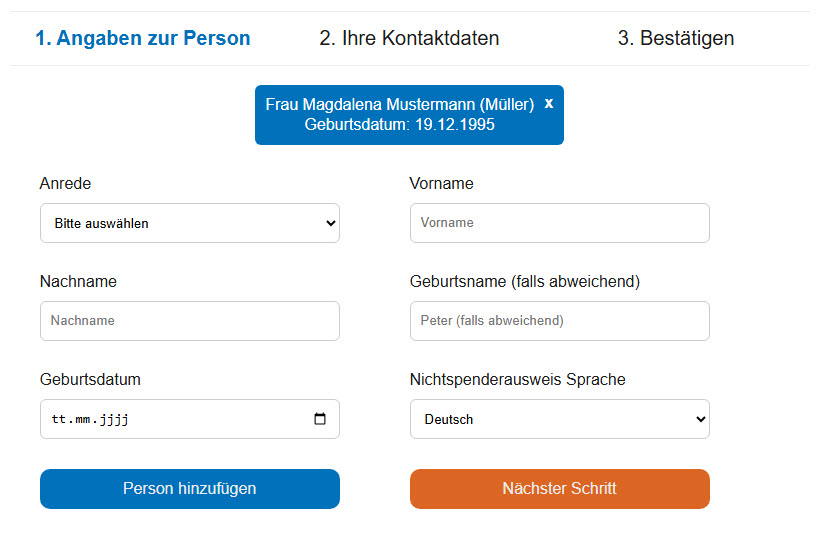Select the Frau Magdalena Mustermann person badge

(x=400, y=115)
